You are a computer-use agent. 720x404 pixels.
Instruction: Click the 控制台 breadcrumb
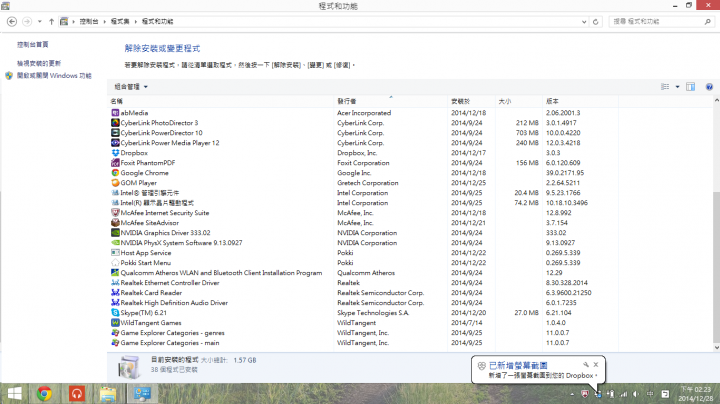pyautogui.click(x=89, y=22)
